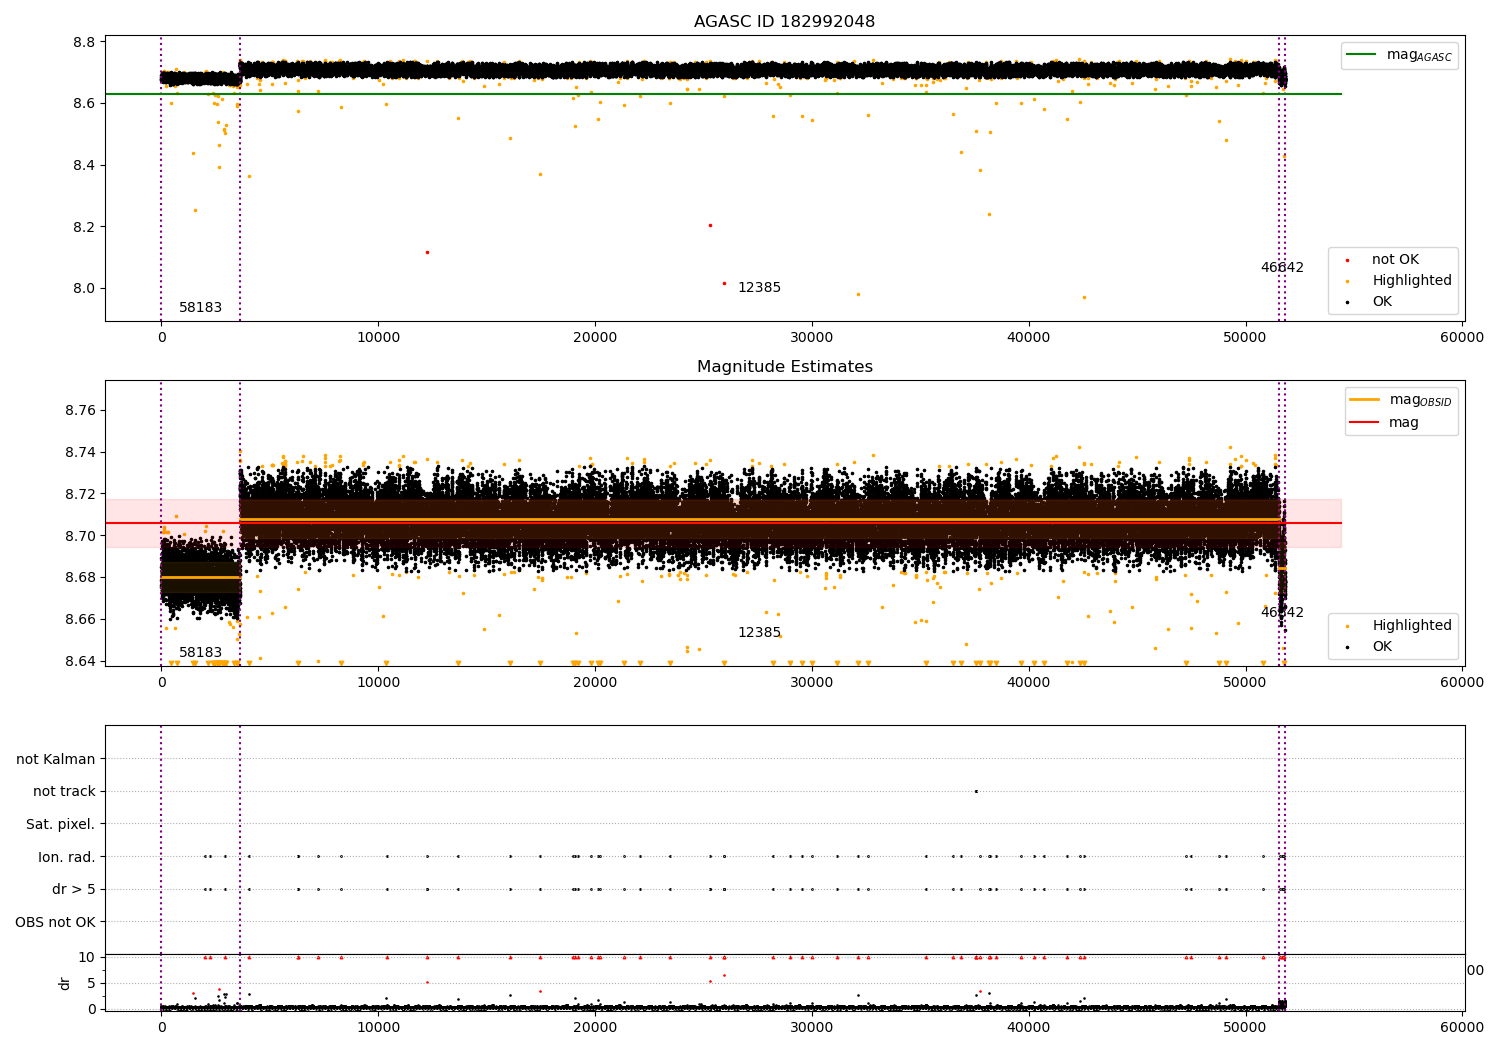
Task: Select 'not OK' legend entry in top plot
Action: pyautogui.click(x=1395, y=260)
